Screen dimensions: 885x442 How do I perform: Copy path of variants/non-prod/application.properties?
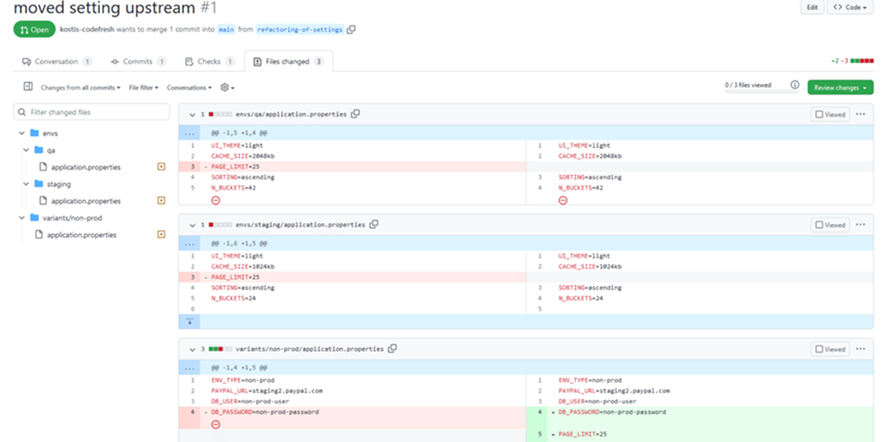click(392, 349)
